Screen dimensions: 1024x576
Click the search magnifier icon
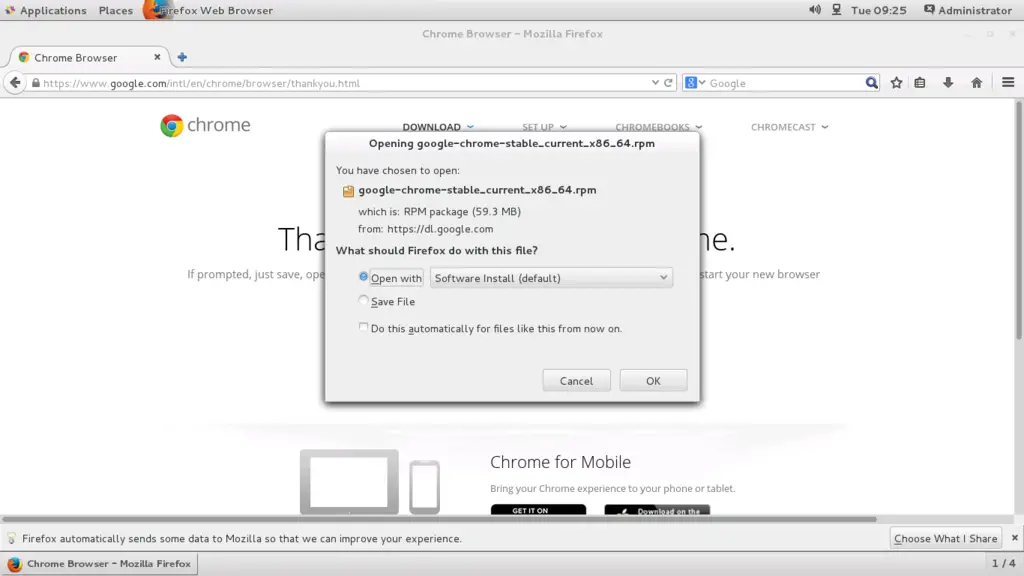[871, 83]
